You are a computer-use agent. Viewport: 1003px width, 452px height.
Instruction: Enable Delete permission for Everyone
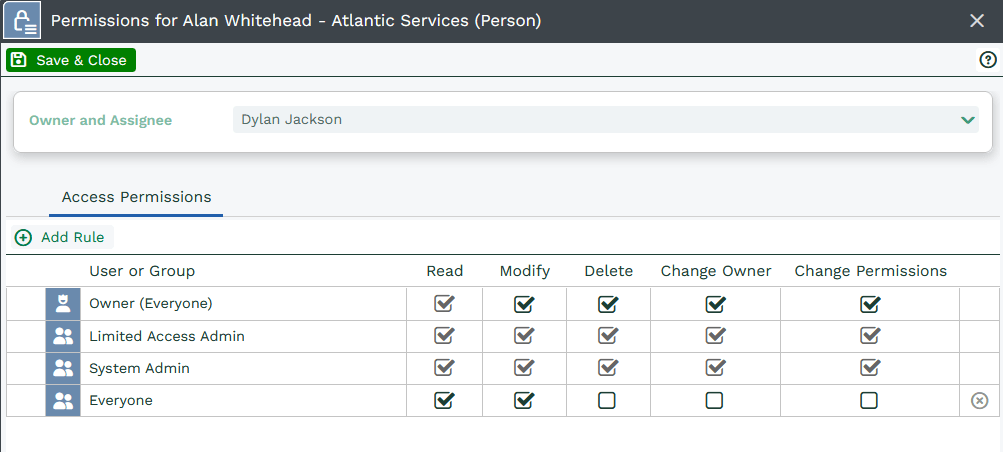(607, 401)
